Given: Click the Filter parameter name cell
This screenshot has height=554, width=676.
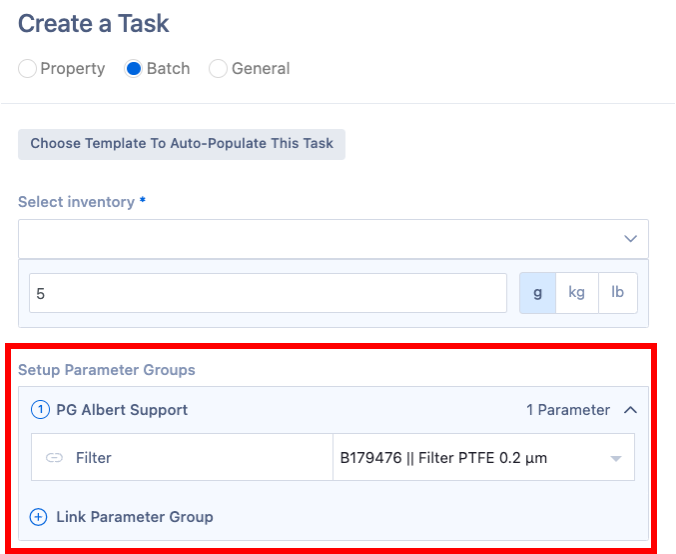Looking at the screenshot, I should point(94,458).
